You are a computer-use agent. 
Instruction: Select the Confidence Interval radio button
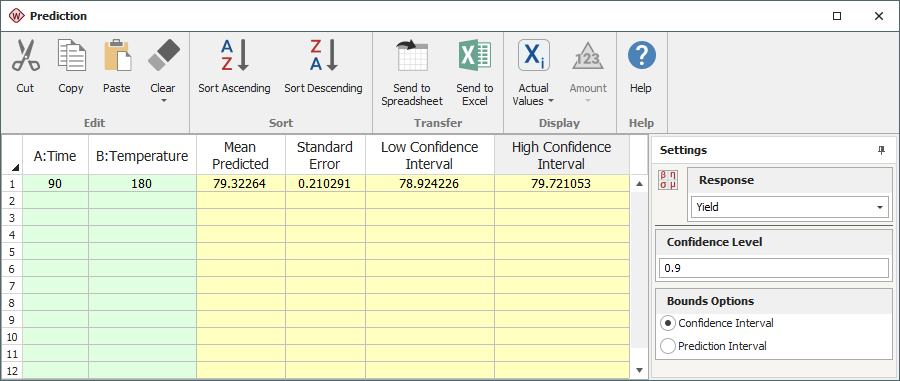pyautogui.click(x=668, y=323)
